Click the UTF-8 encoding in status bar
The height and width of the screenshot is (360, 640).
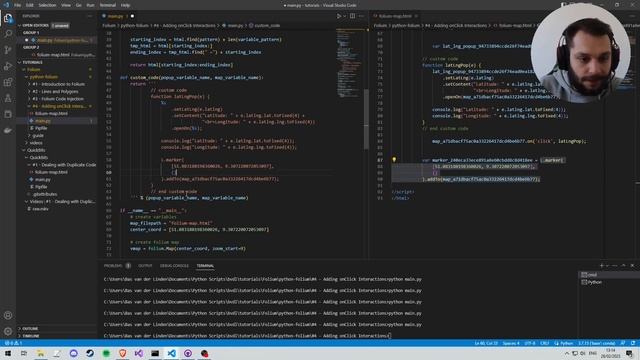tap(530, 343)
